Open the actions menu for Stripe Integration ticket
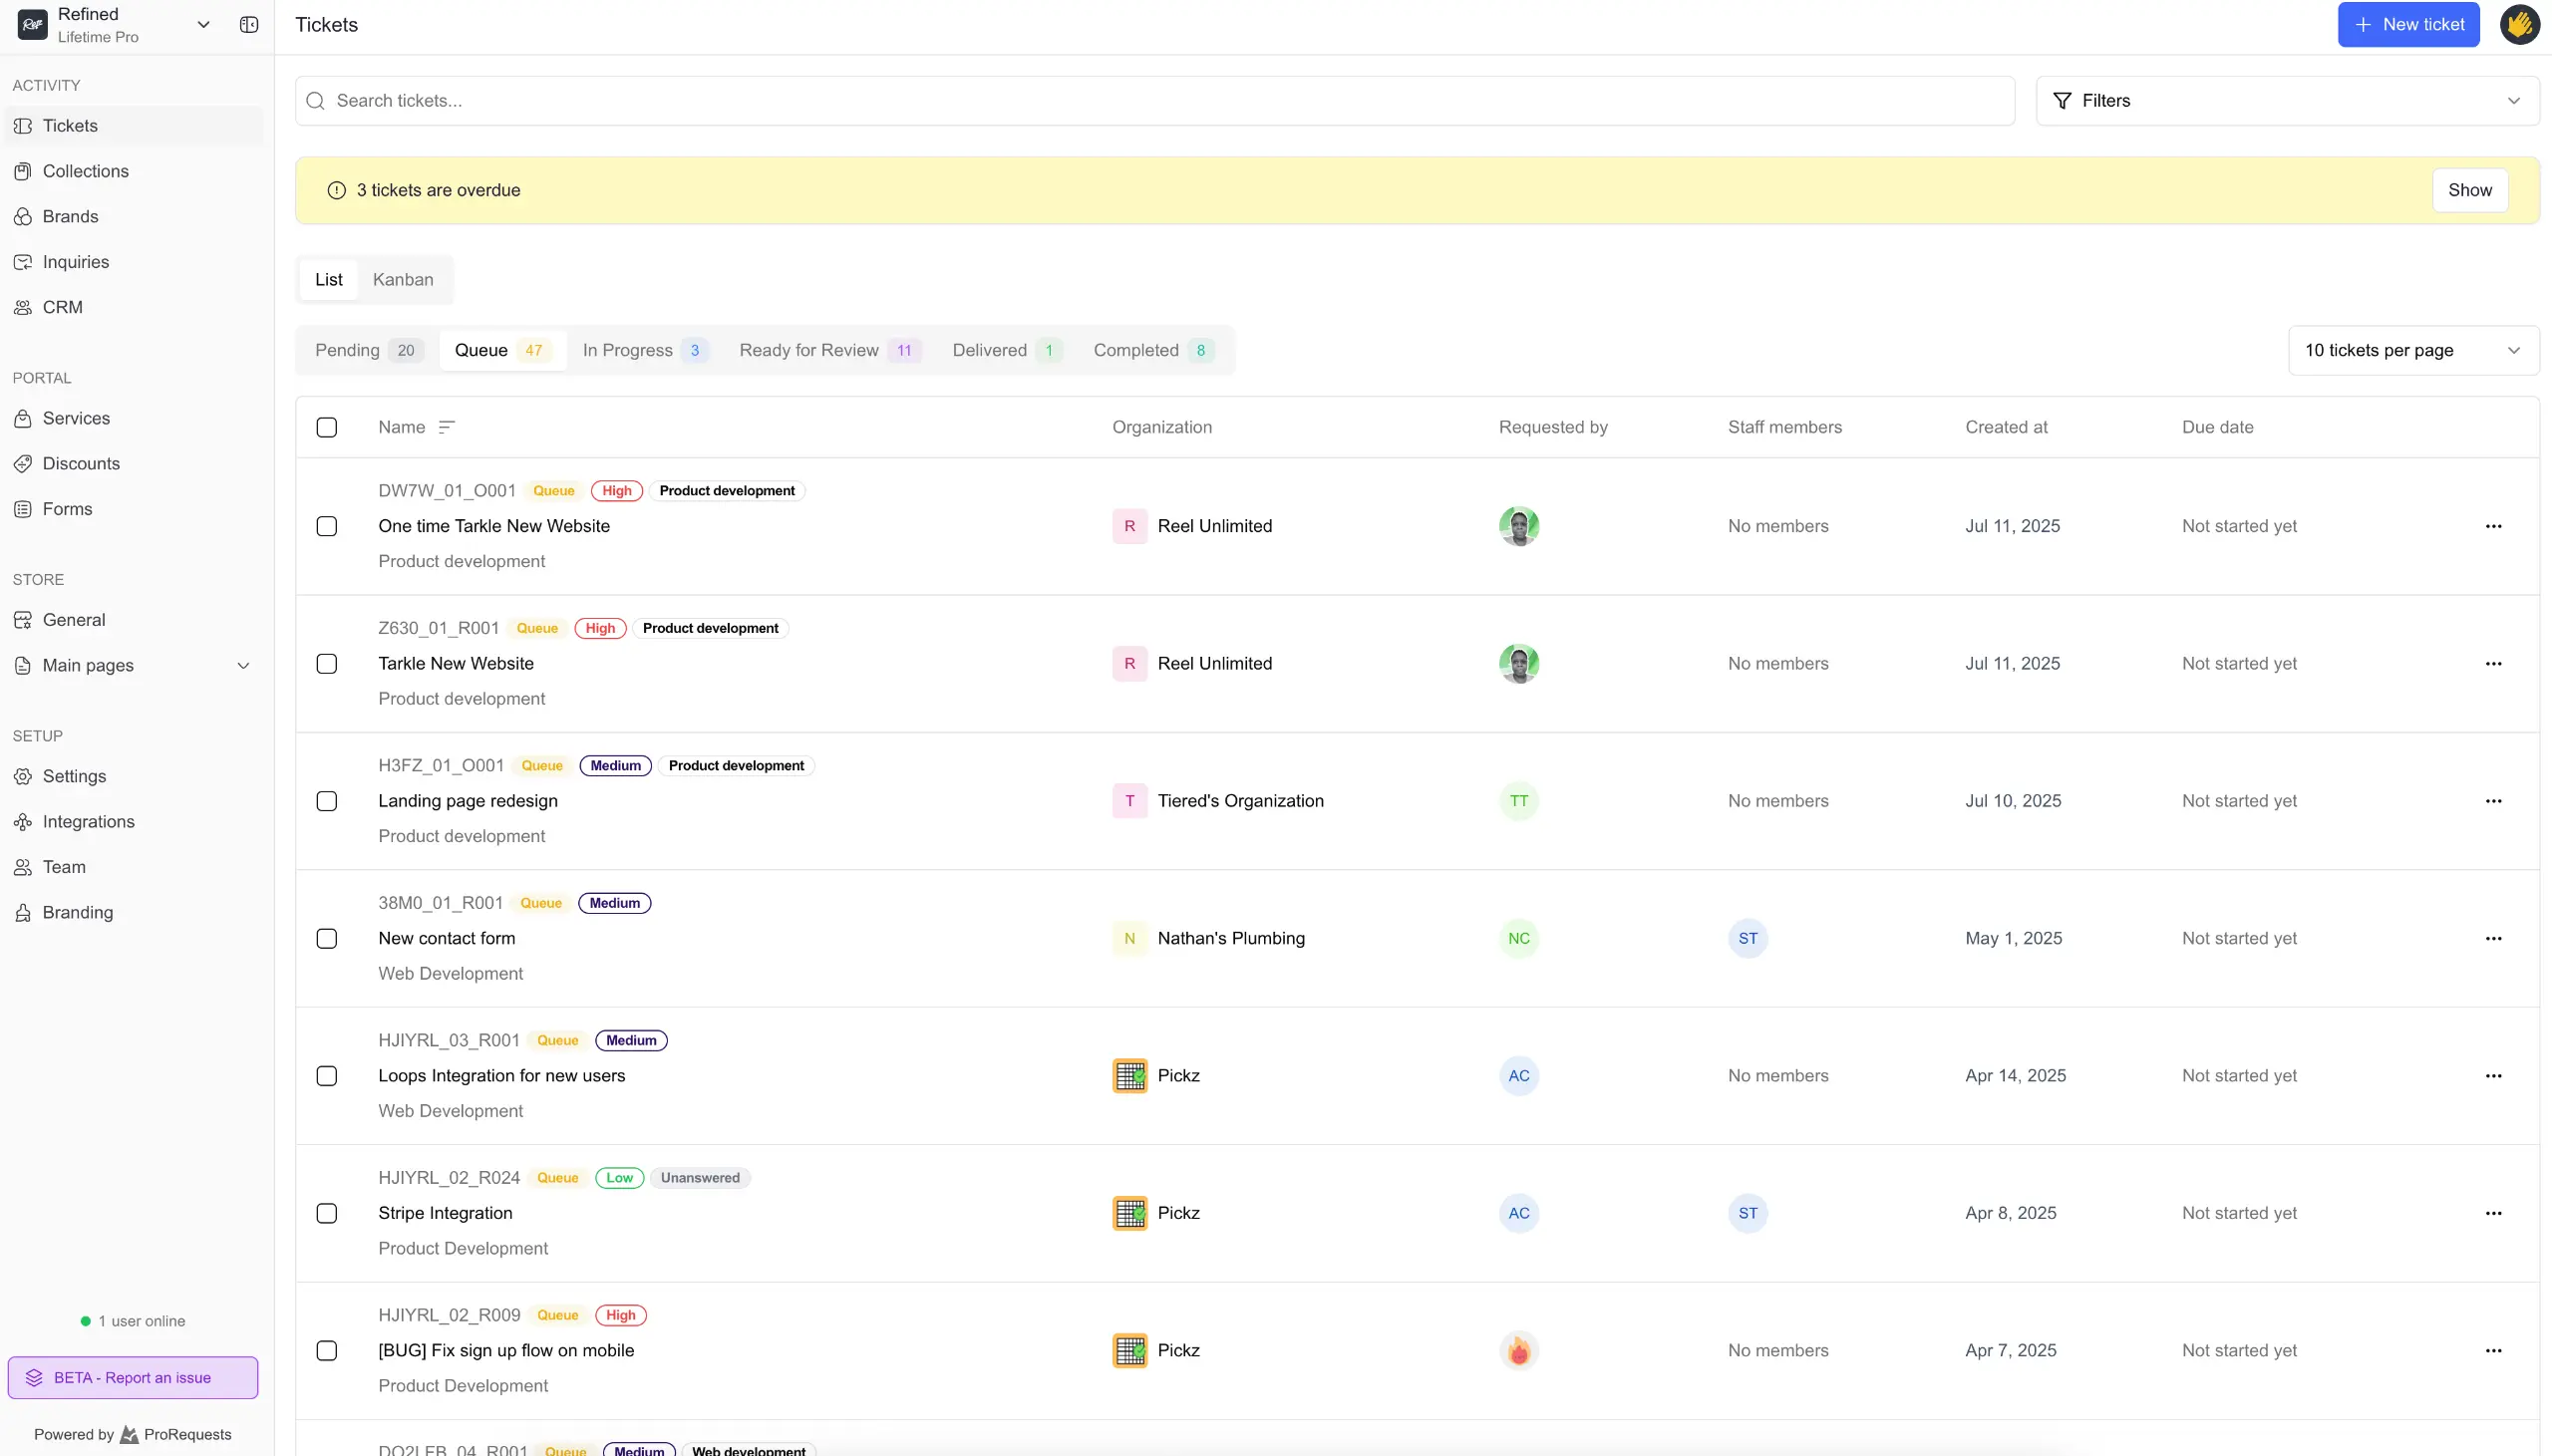This screenshot has width=2552, height=1456. pos(2494,1213)
